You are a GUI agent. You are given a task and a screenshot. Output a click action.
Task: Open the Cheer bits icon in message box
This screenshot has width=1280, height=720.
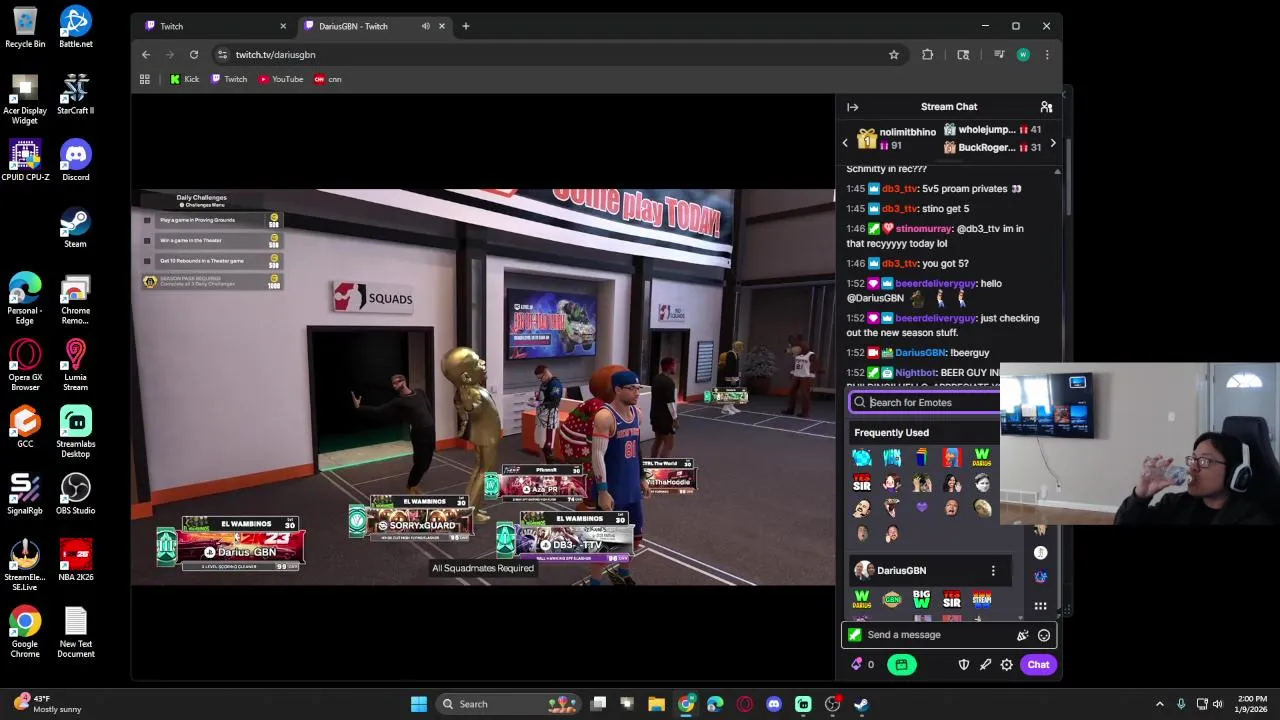coord(1022,635)
